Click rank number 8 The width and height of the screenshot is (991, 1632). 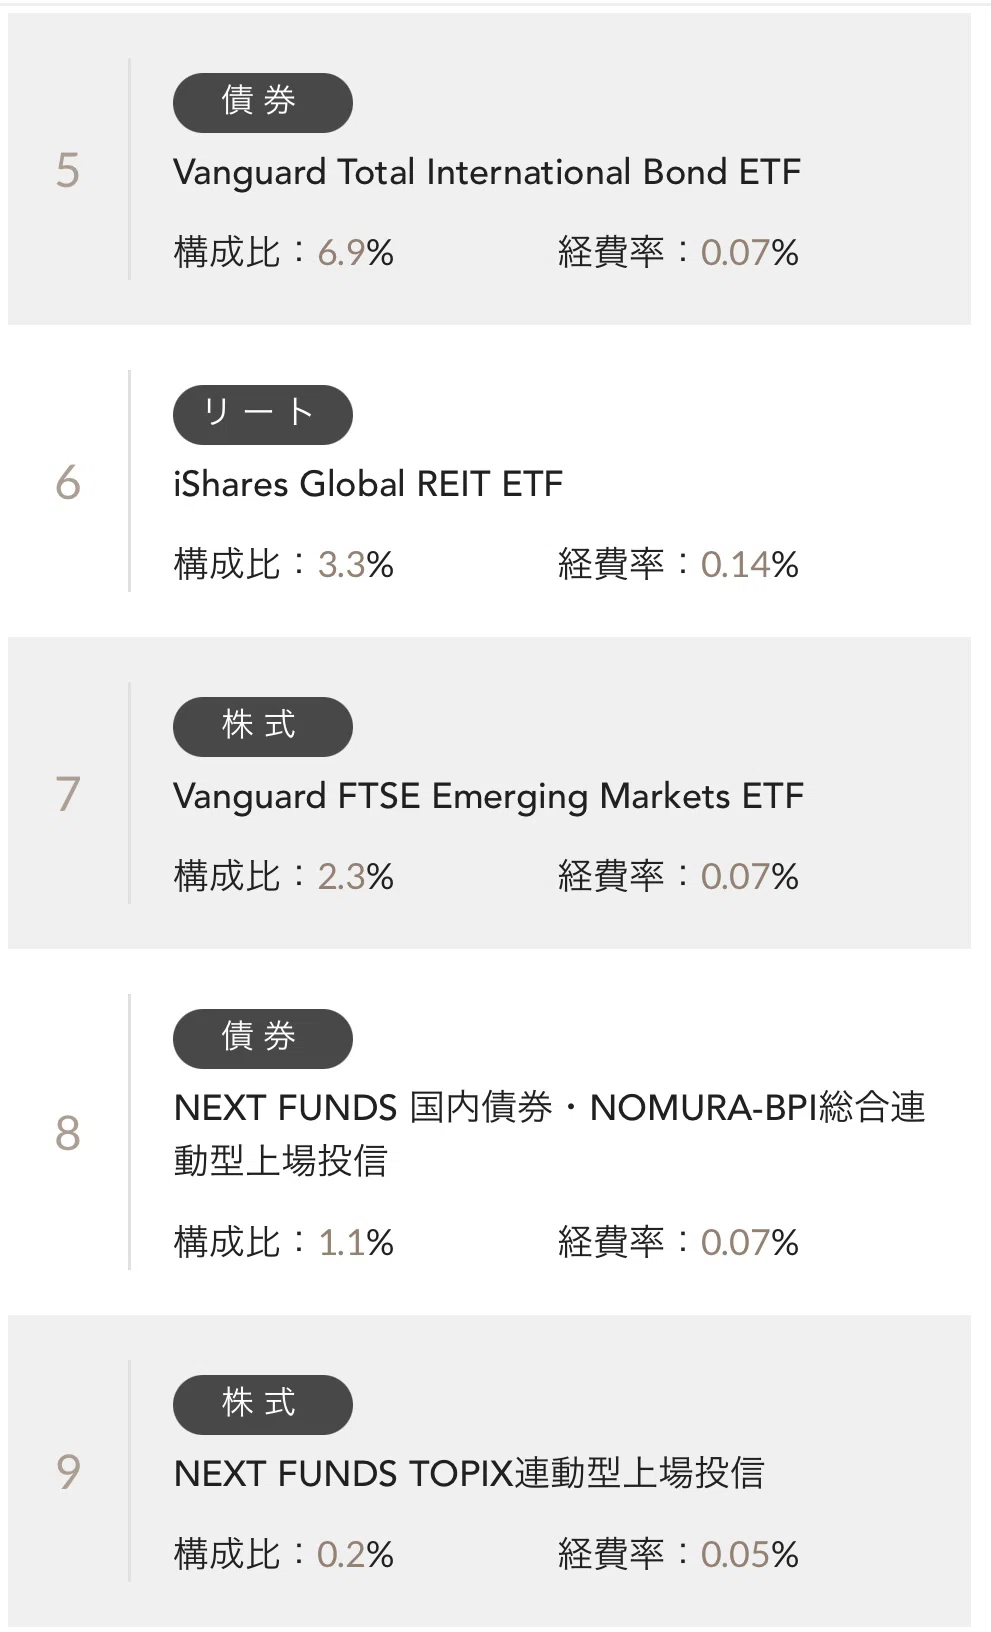(x=67, y=1133)
